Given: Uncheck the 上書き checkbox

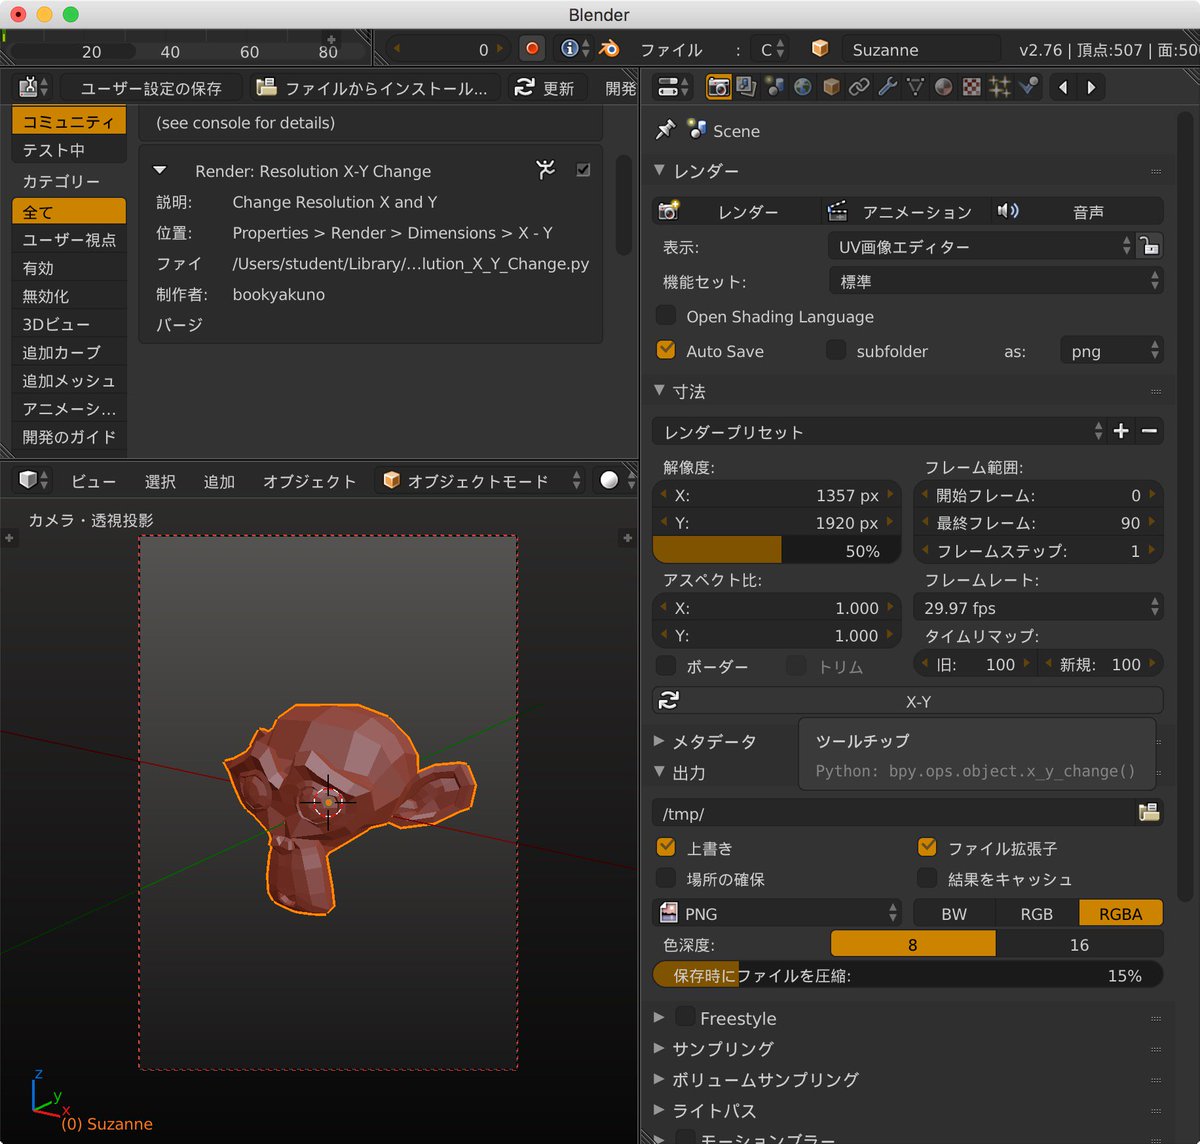Looking at the screenshot, I should tap(666, 847).
